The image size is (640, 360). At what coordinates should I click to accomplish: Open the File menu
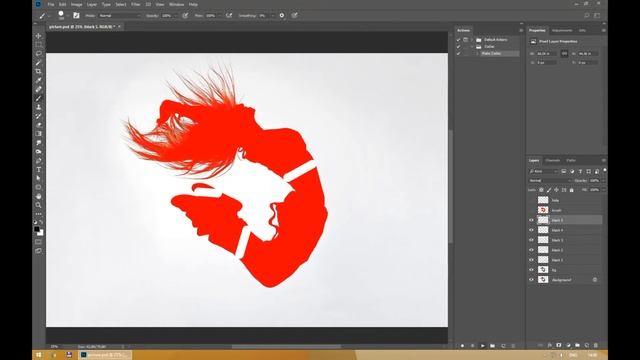51,4
